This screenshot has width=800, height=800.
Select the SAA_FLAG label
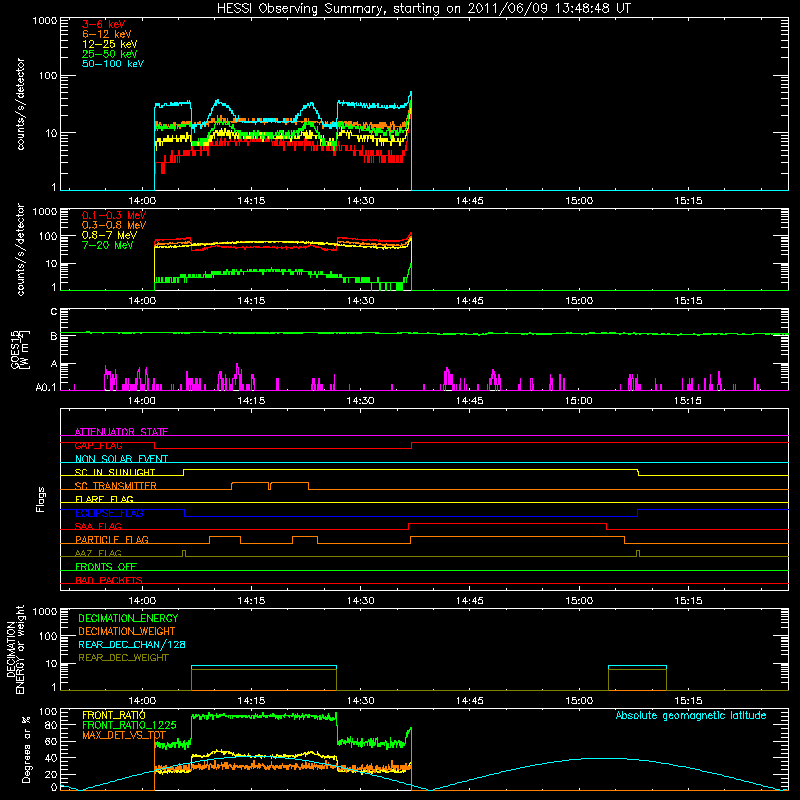pyautogui.click(x=98, y=526)
